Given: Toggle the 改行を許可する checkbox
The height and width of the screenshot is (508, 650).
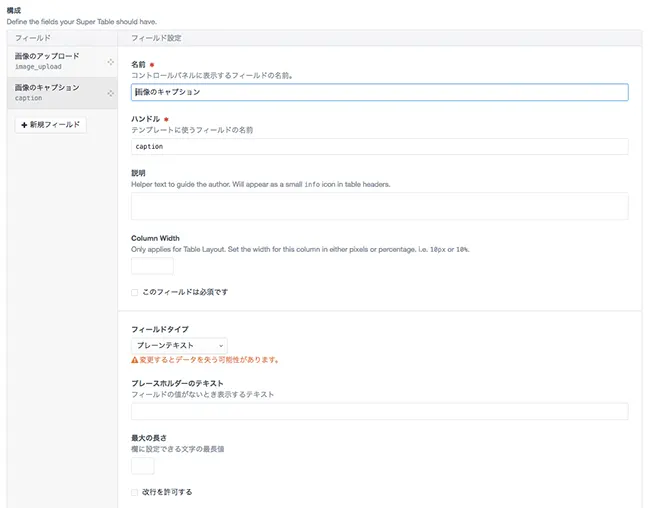Looking at the screenshot, I should pyautogui.click(x=135, y=492).
